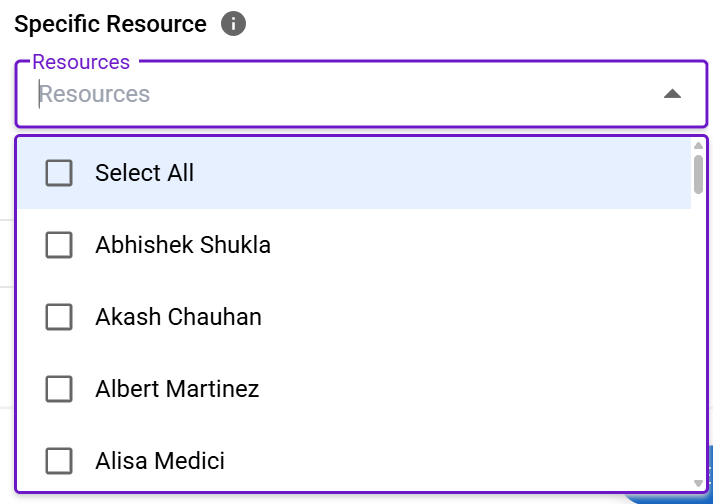Image resolution: width=713 pixels, height=504 pixels.
Task: Select the Akash Chauhan name label
Action: pos(178,317)
